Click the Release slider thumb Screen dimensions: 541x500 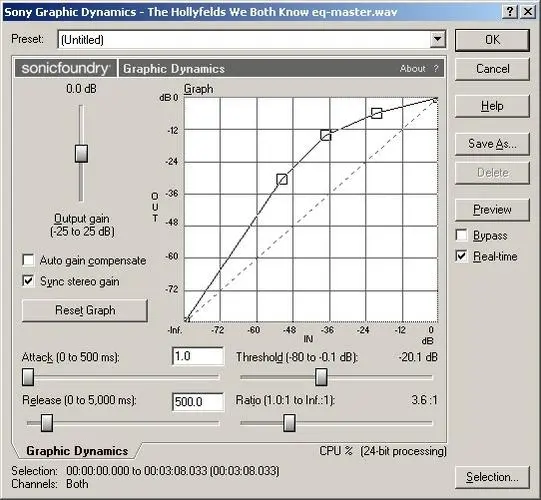47,423
